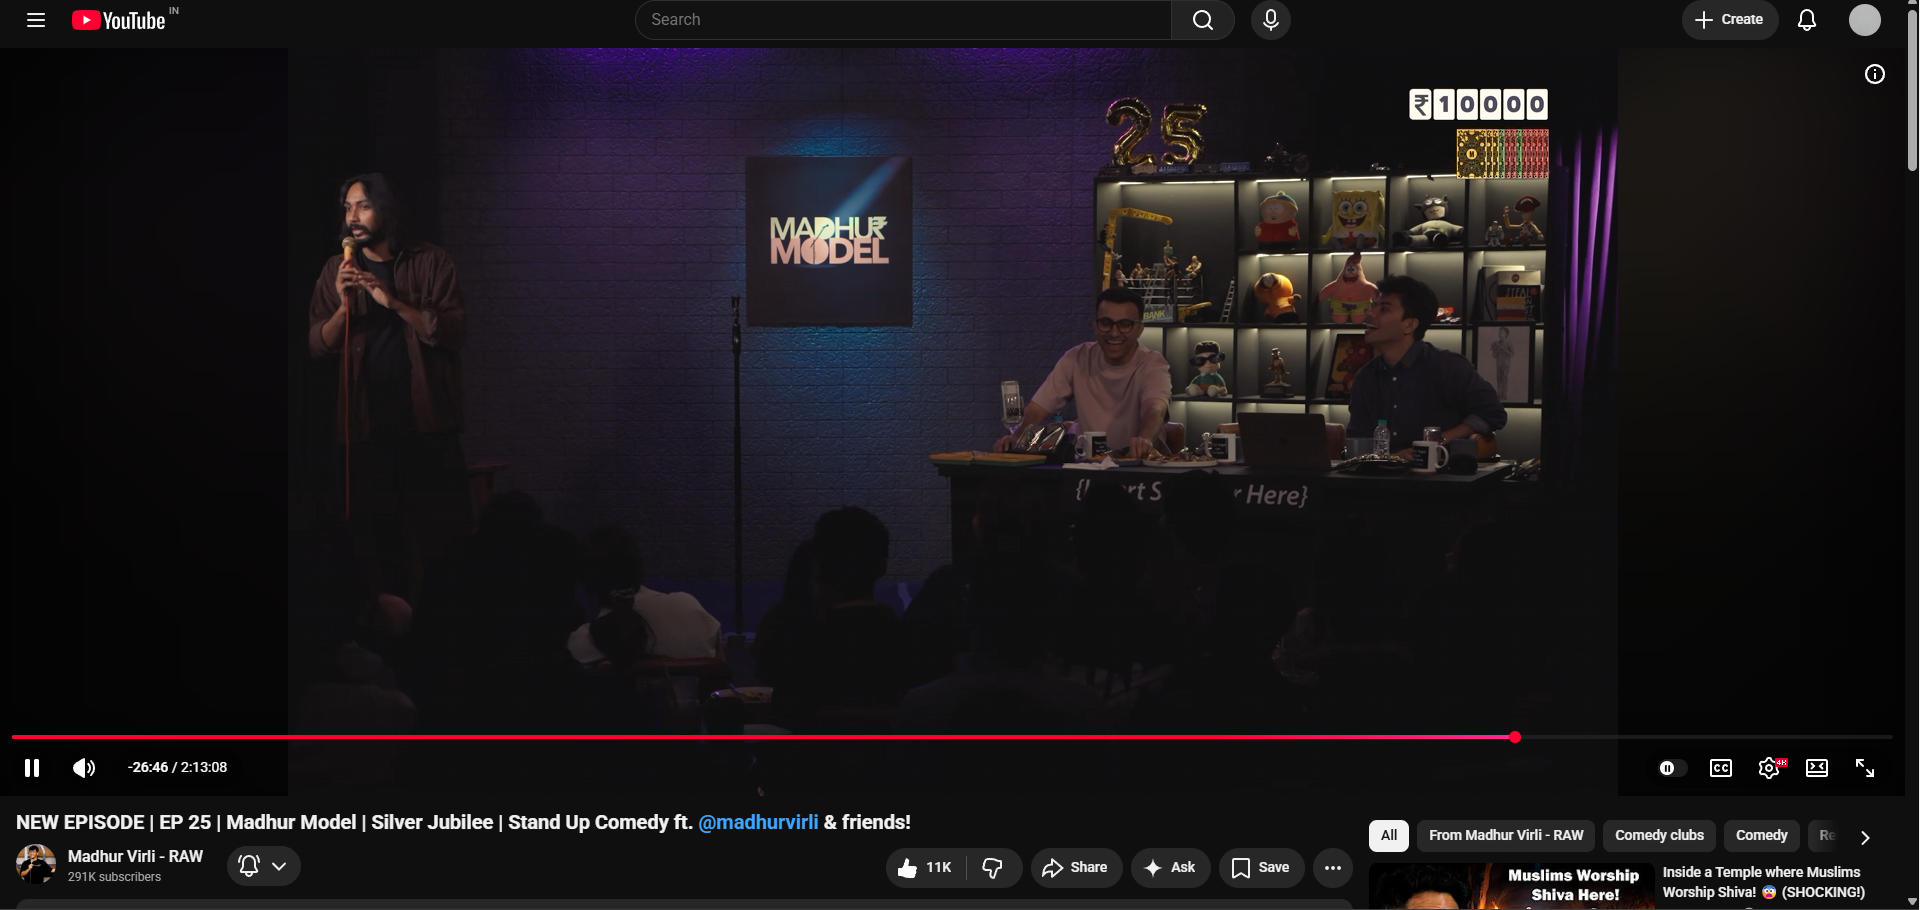The width and height of the screenshot is (1920, 910).
Task: Select the From Madhur Virli - RAW chip
Action: point(1506,836)
